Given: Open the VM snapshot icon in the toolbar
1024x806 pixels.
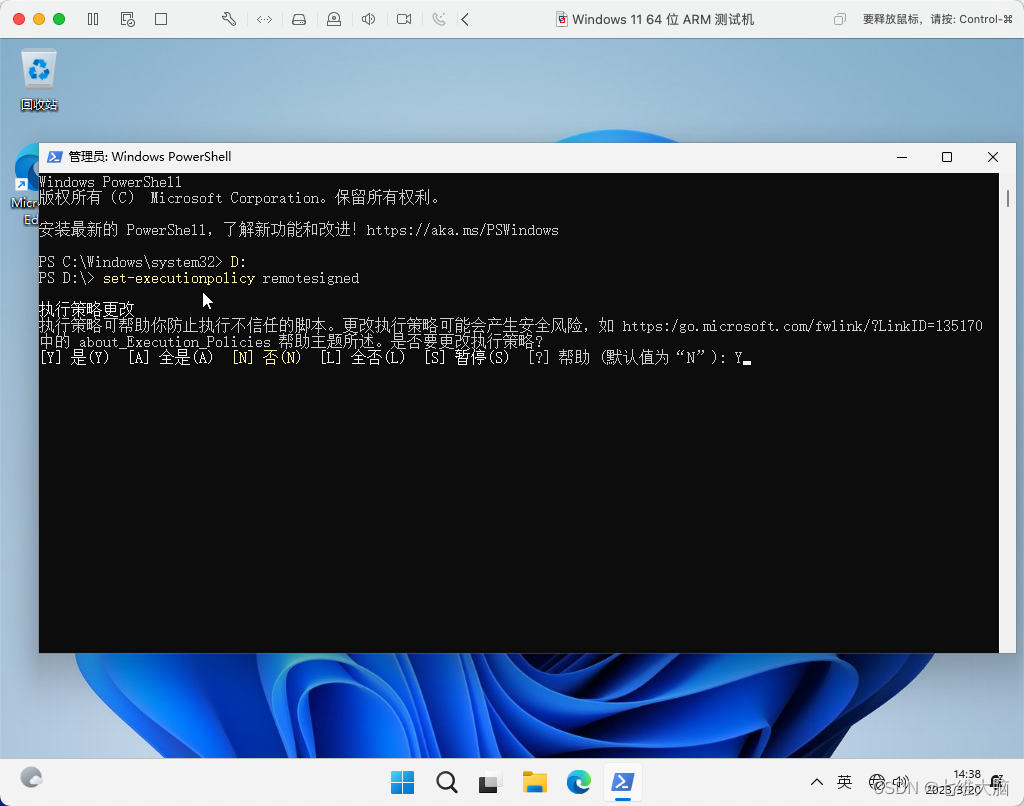Looking at the screenshot, I should coord(127,19).
